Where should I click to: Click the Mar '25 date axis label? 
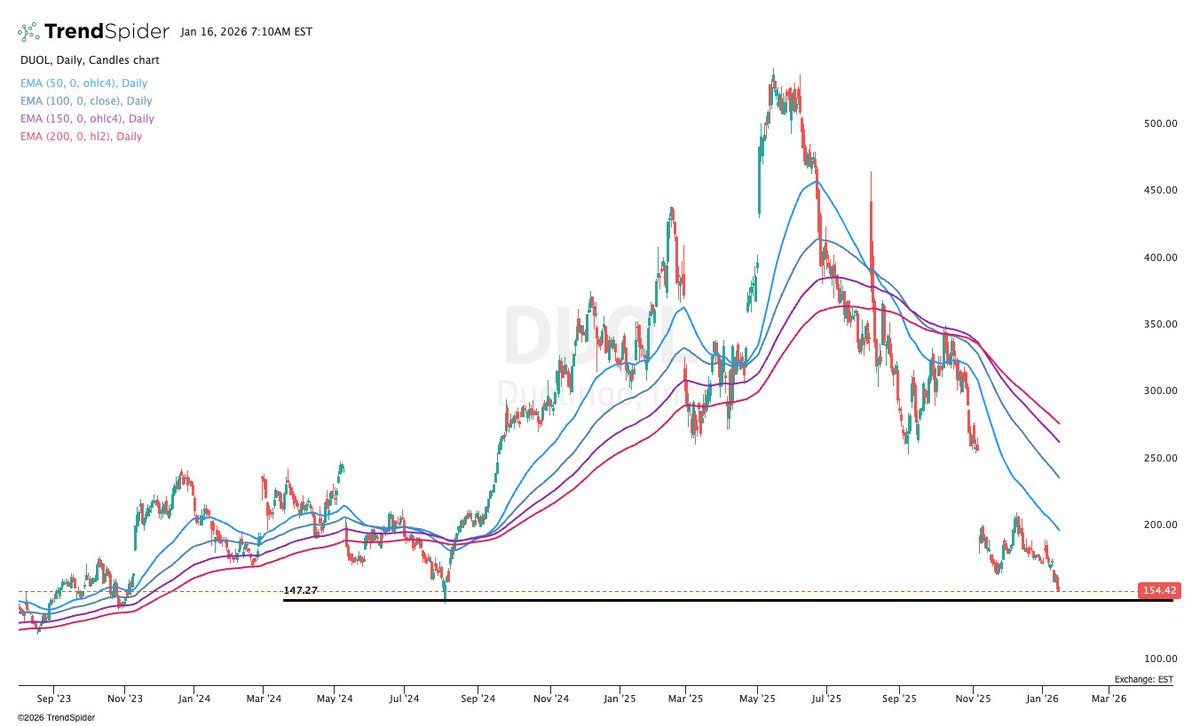point(686,699)
